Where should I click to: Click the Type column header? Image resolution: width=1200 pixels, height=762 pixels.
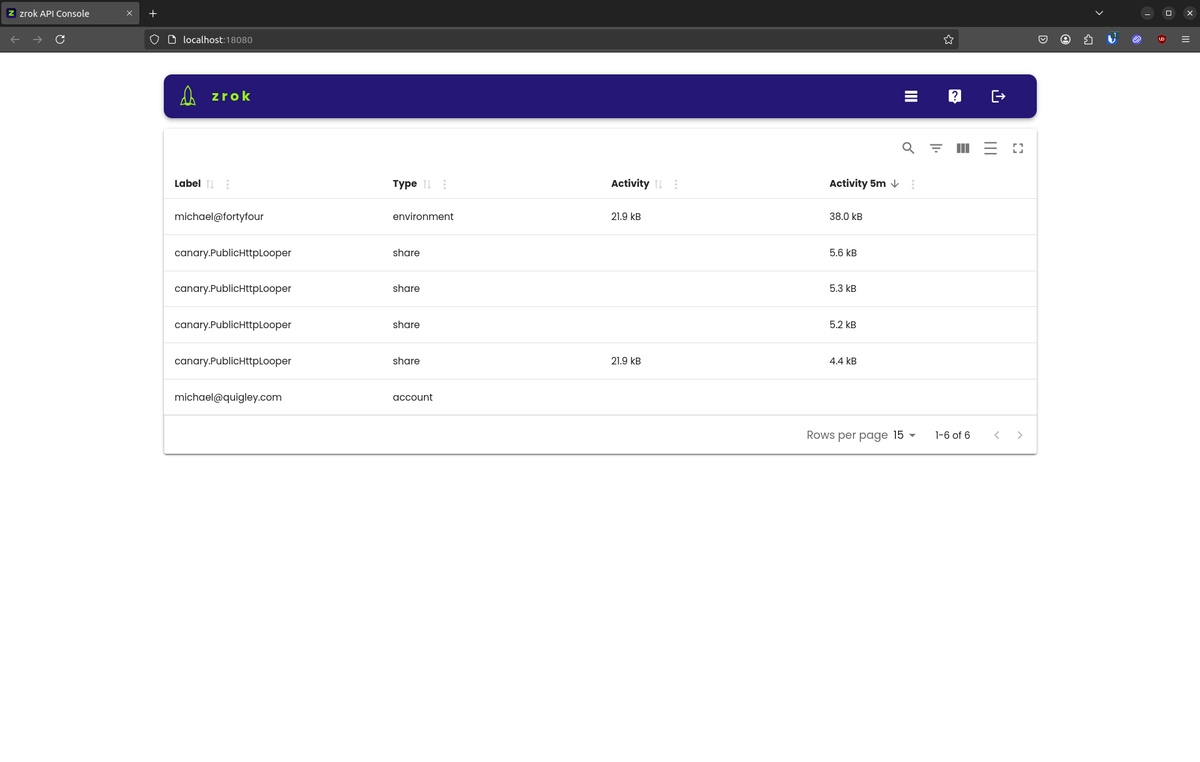tap(405, 184)
